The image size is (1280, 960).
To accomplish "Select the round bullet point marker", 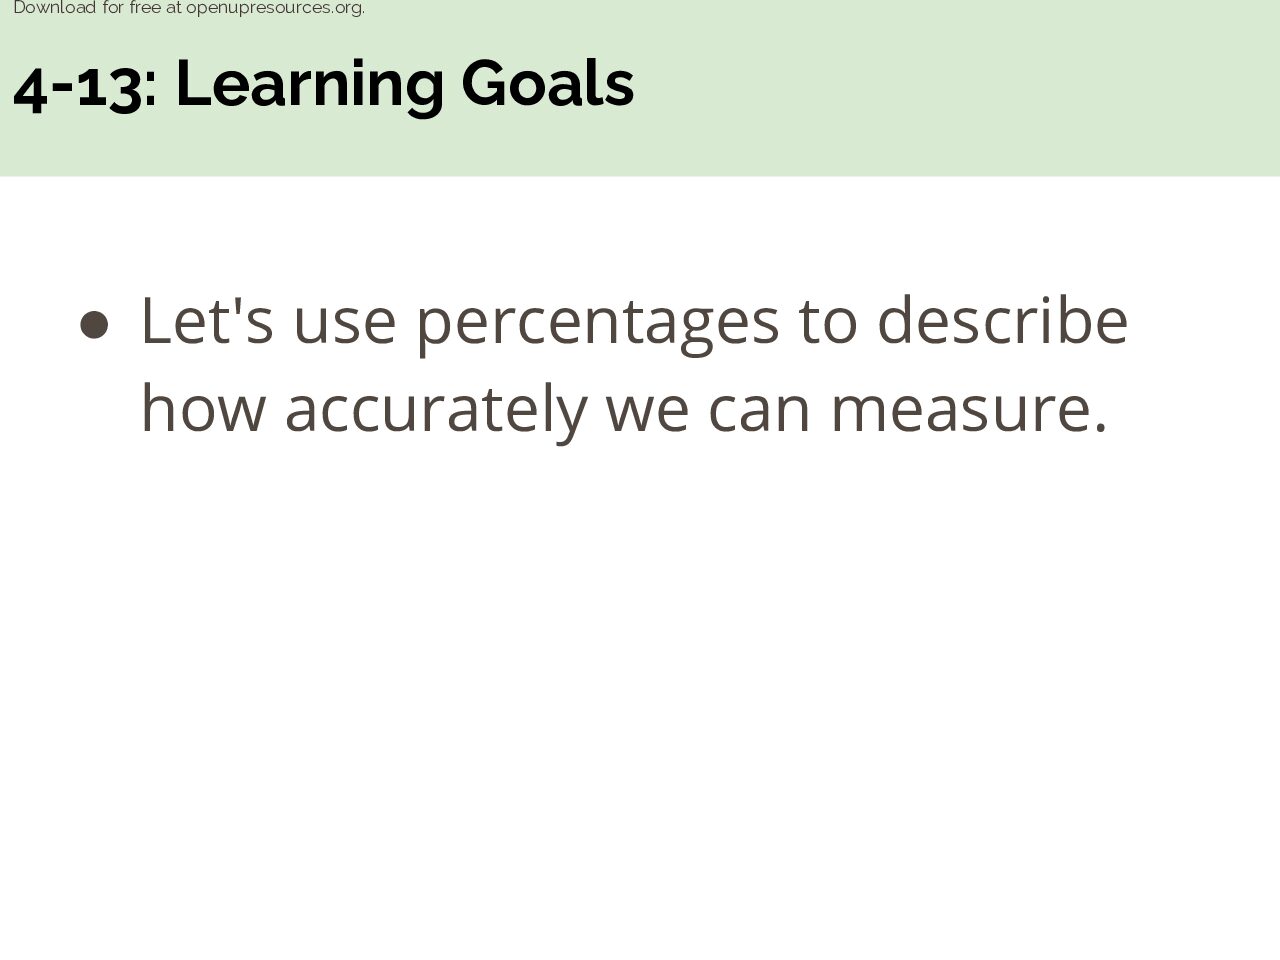I will 94,324.
